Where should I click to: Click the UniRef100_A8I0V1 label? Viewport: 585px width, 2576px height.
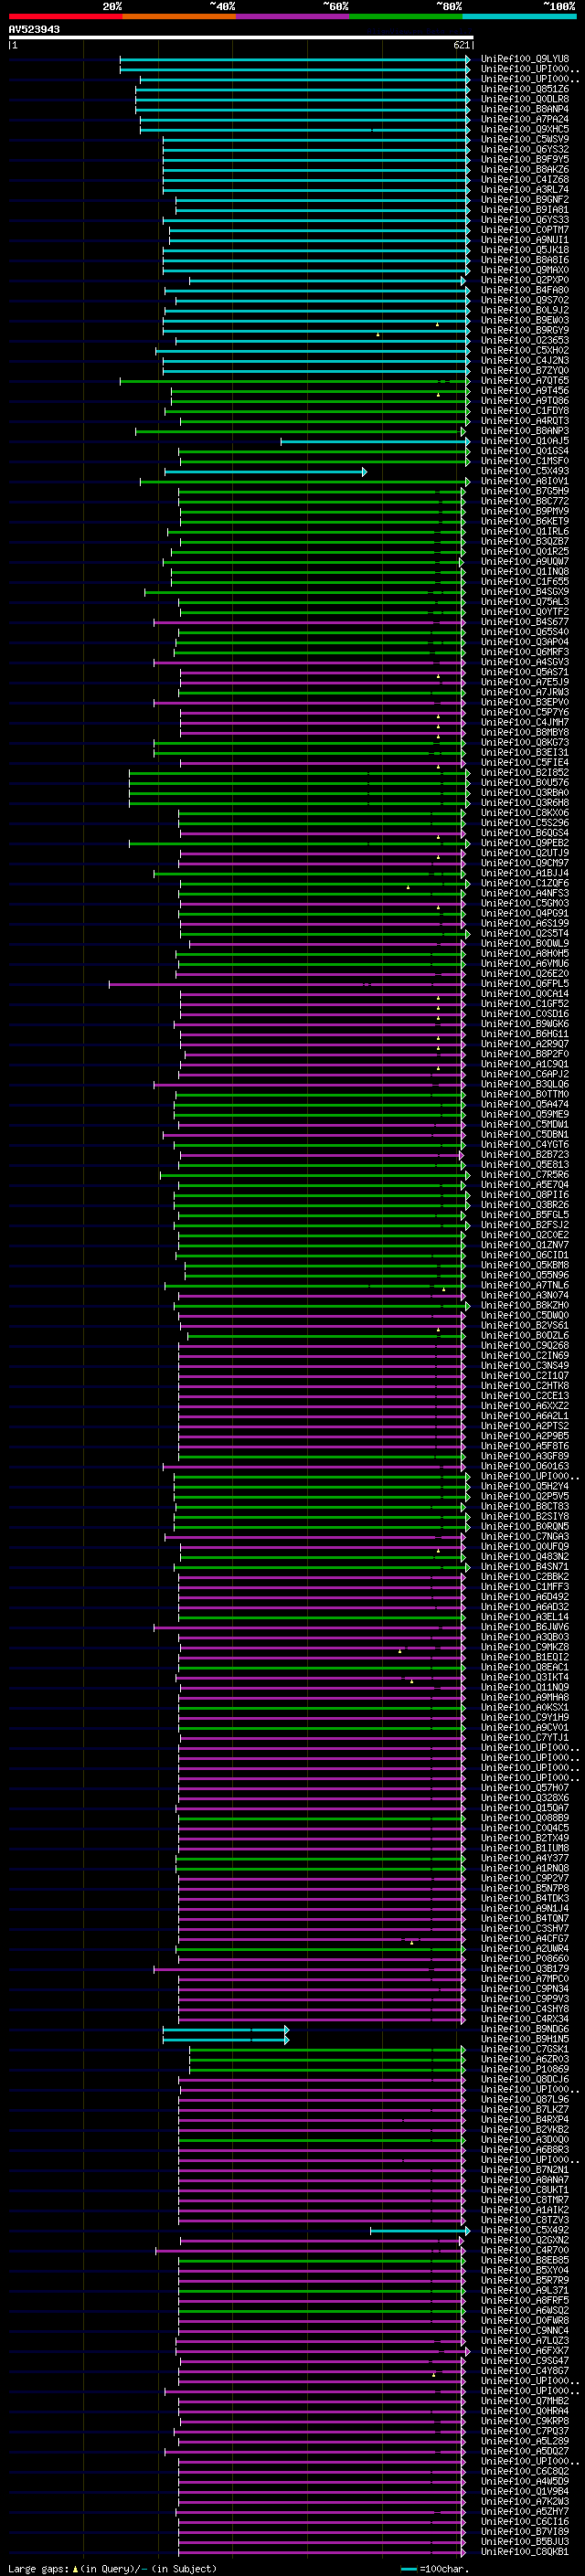(524, 481)
